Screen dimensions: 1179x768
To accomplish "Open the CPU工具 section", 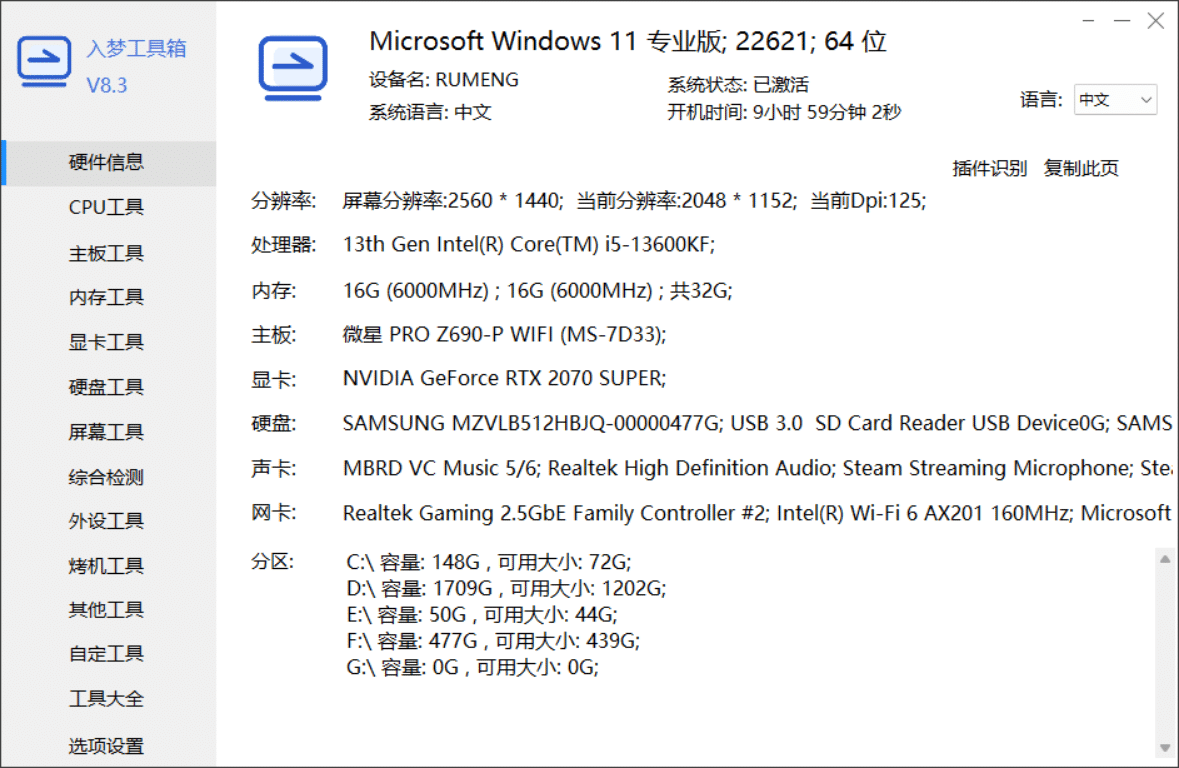I will (x=107, y=208).
